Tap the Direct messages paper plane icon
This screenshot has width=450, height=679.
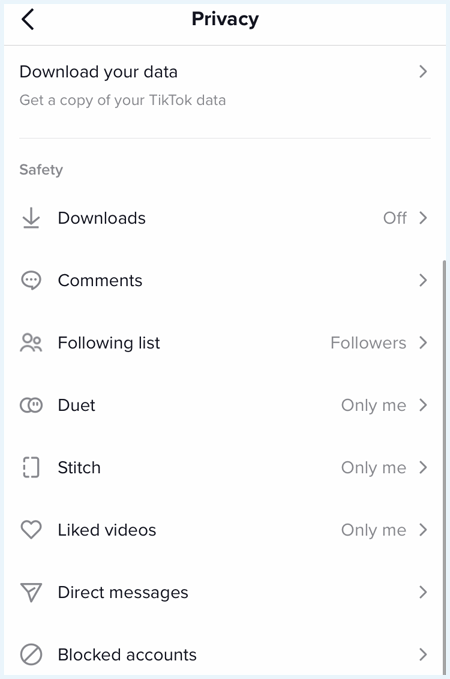[31, 592]
